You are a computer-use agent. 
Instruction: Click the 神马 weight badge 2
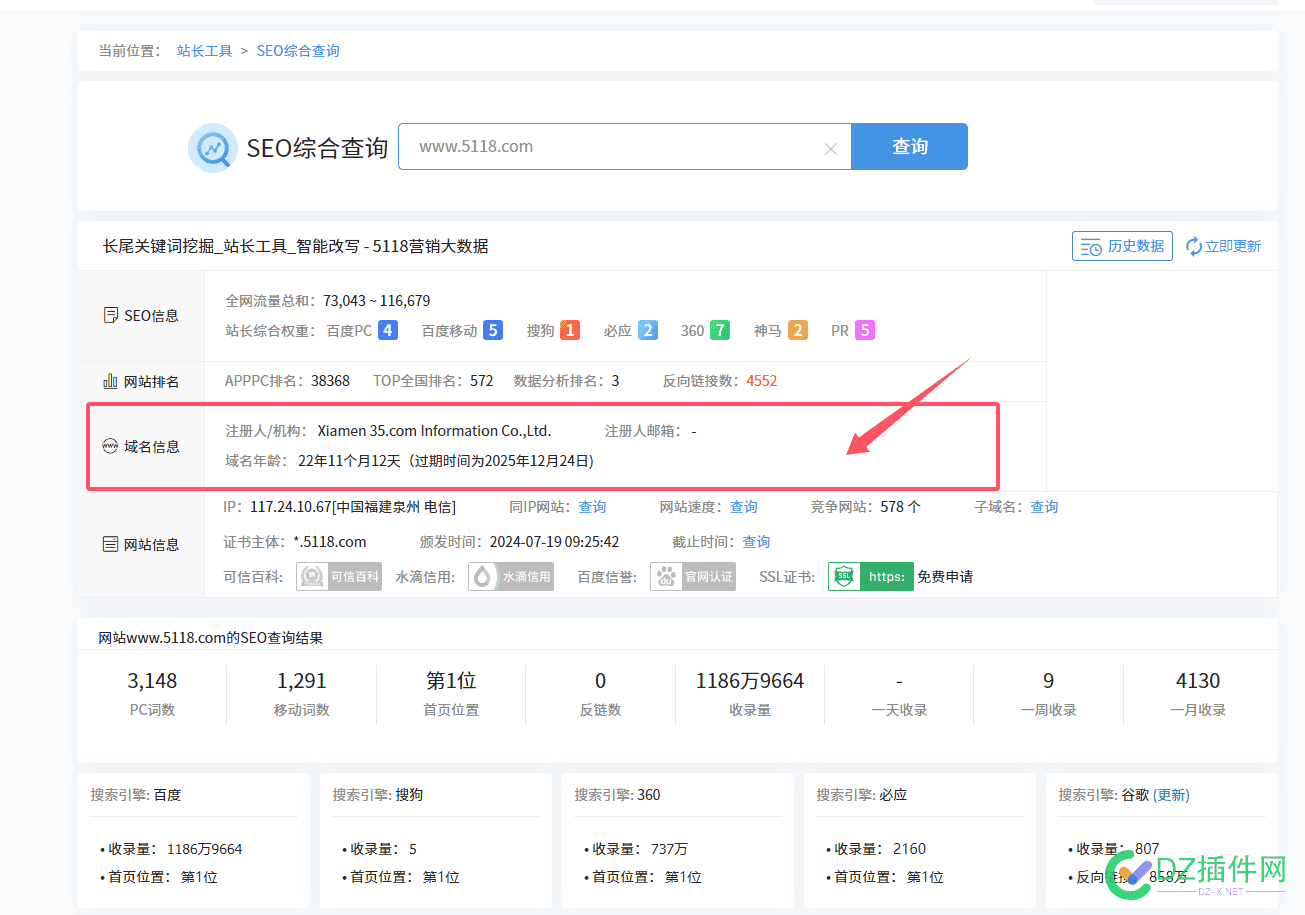click(798, 330)
